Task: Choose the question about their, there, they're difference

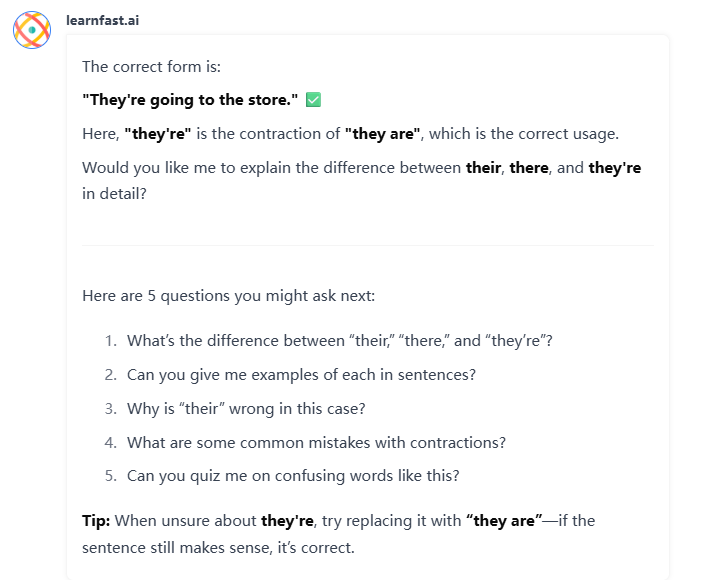Action: (339, 340)
